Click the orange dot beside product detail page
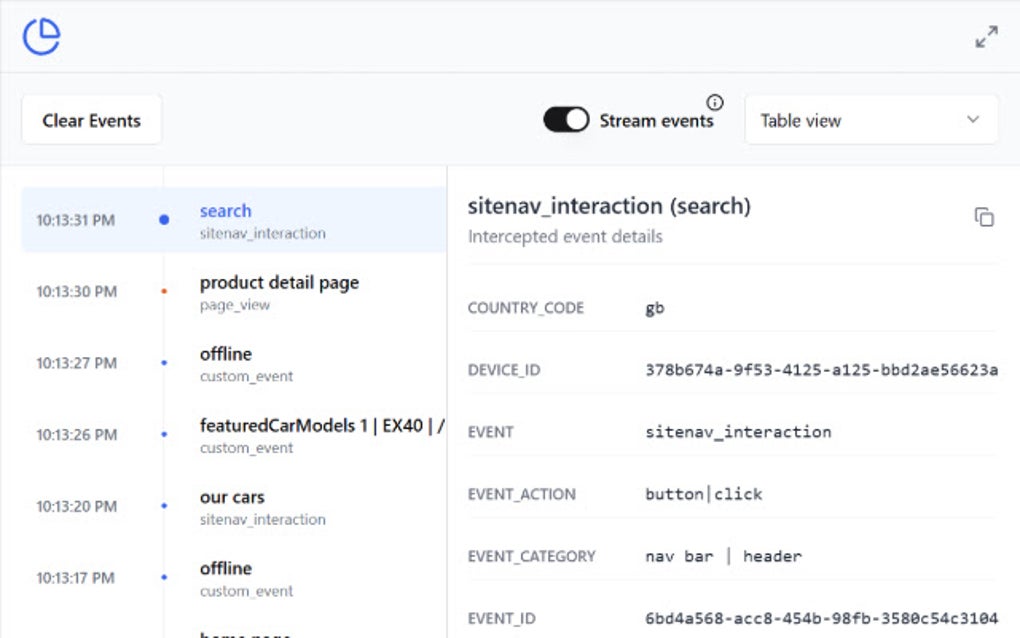 pos(163,292)
